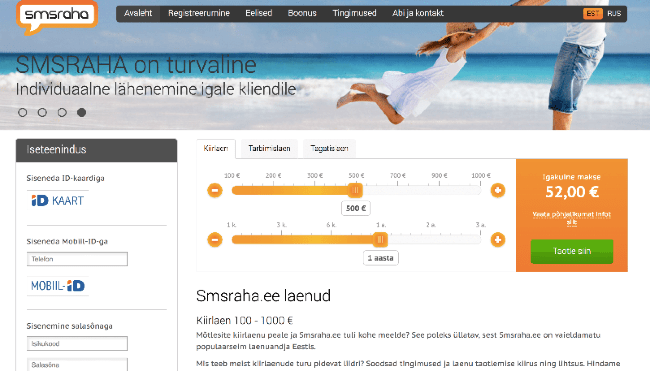Click the 52,00 € monthly payment value
Viewport: 650px width, 371px height.
coord(572,192)
